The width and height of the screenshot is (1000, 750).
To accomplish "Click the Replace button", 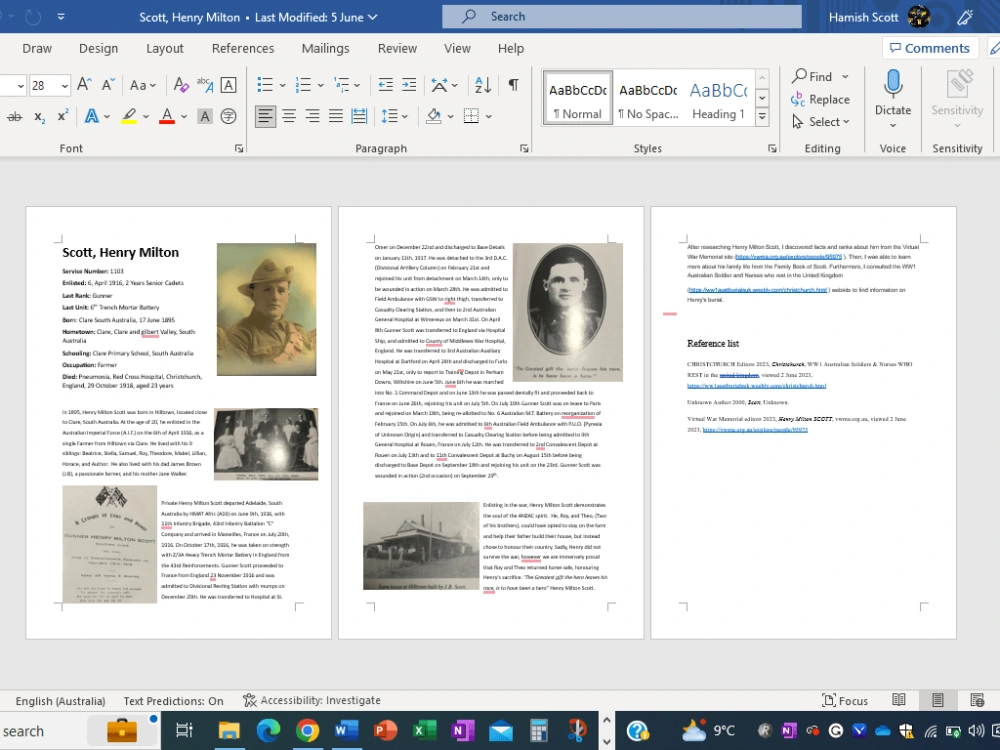I will pos(820,99).
